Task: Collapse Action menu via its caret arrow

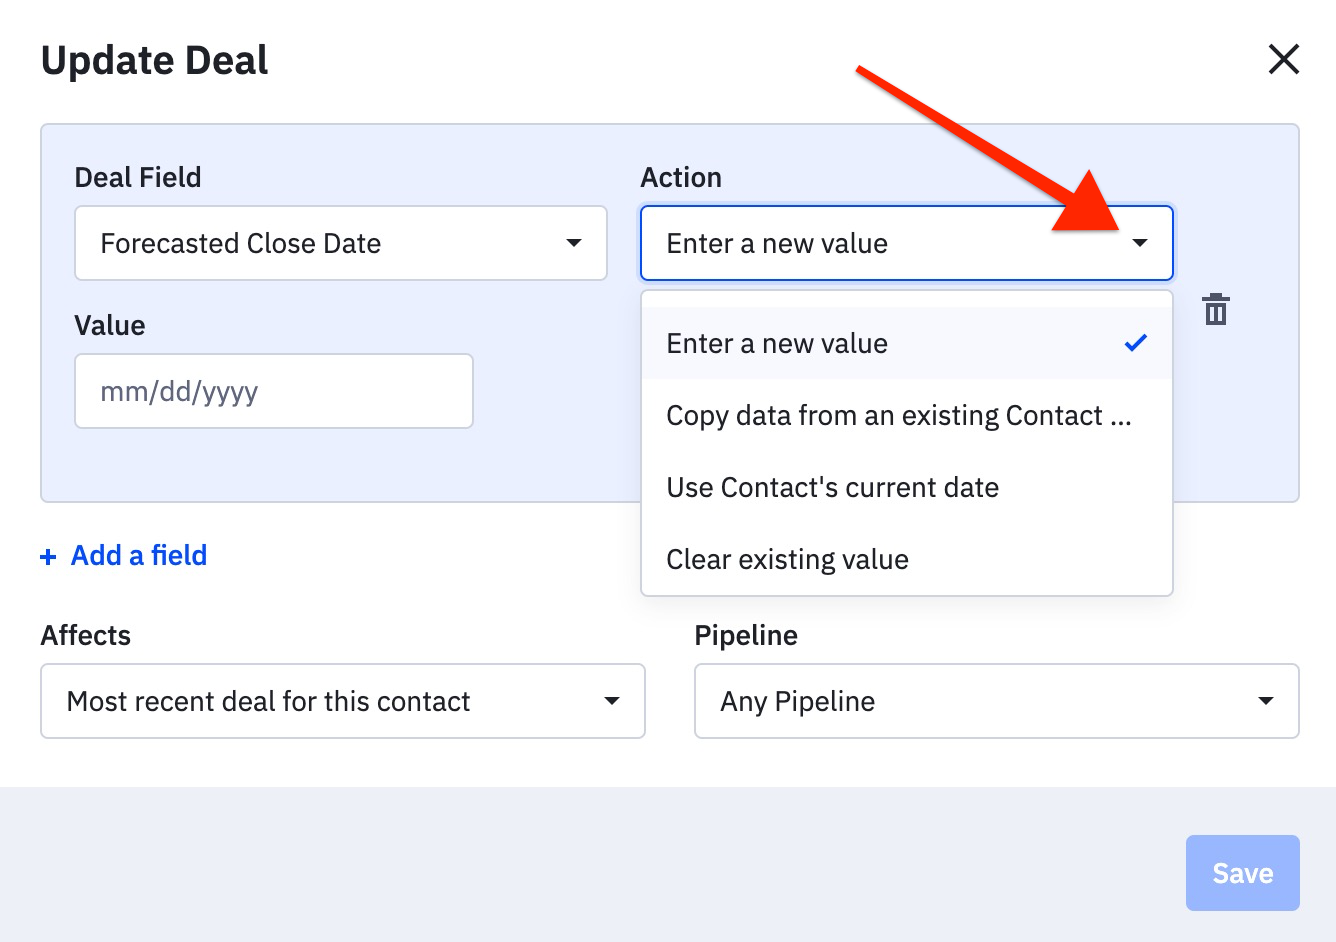Action: 1139,243
